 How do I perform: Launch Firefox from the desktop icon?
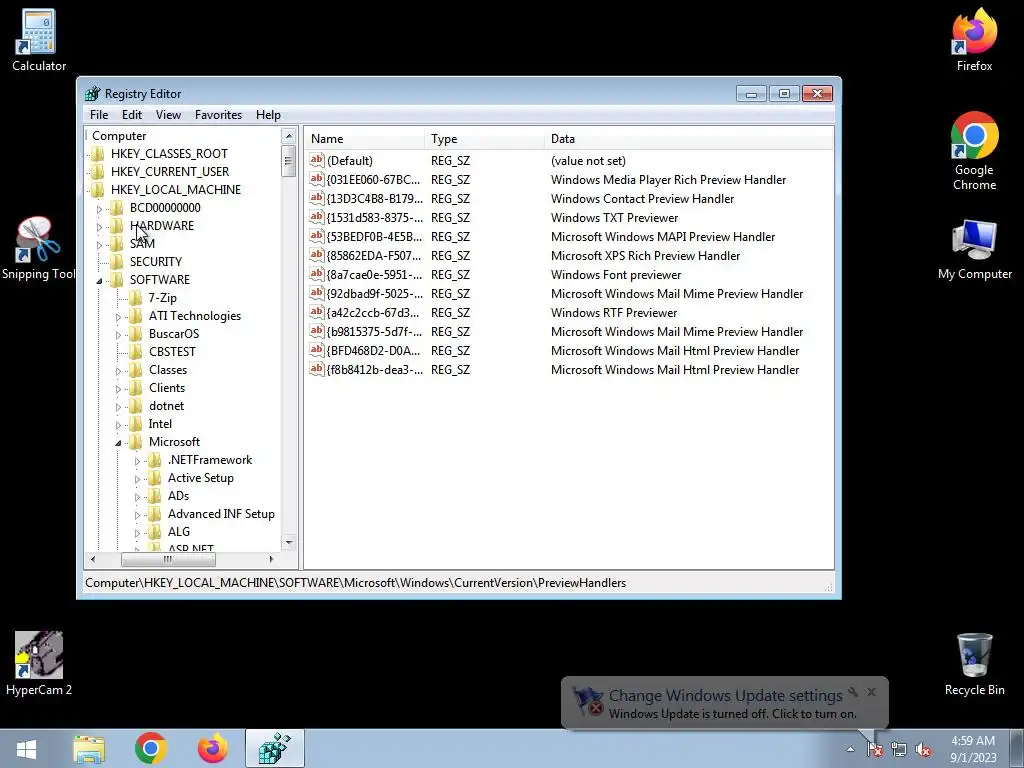[x=974, y=40]
